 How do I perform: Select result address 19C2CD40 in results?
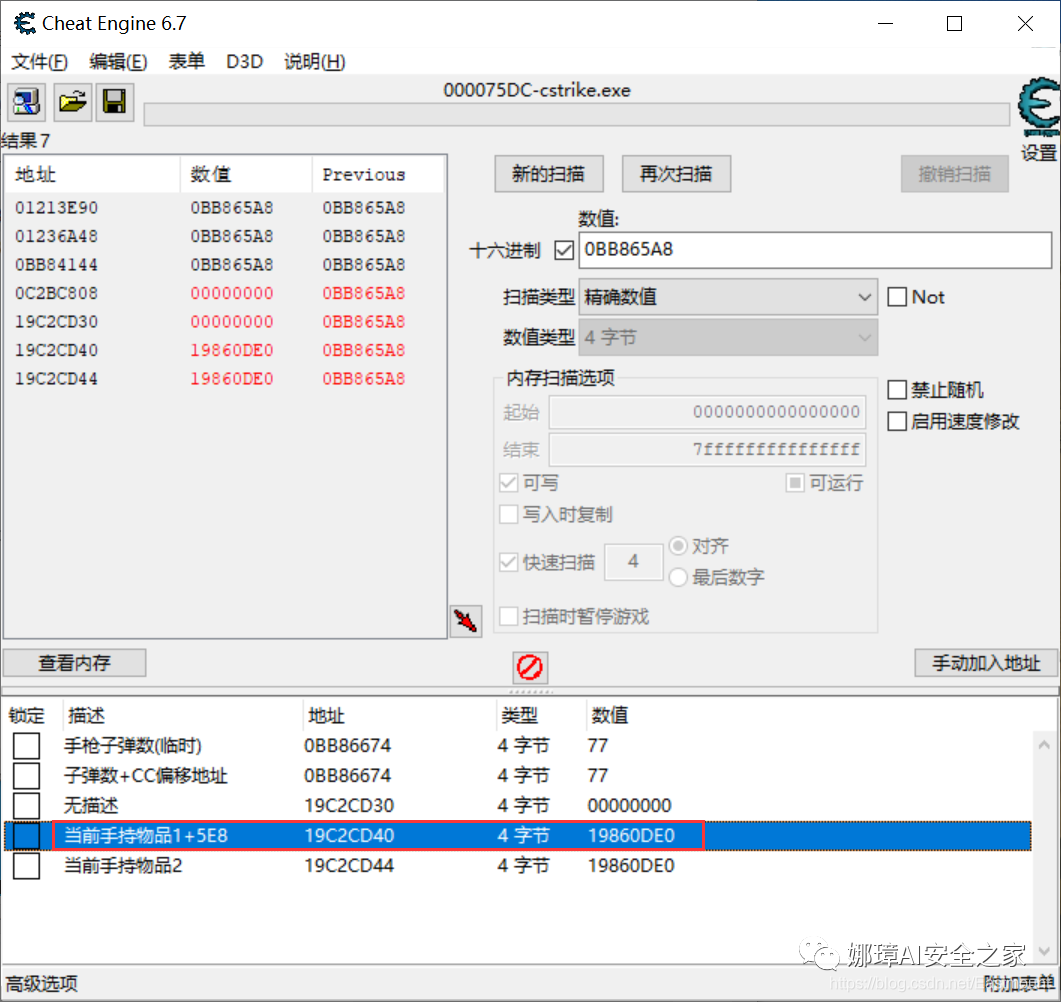click(x=56, y=350)
